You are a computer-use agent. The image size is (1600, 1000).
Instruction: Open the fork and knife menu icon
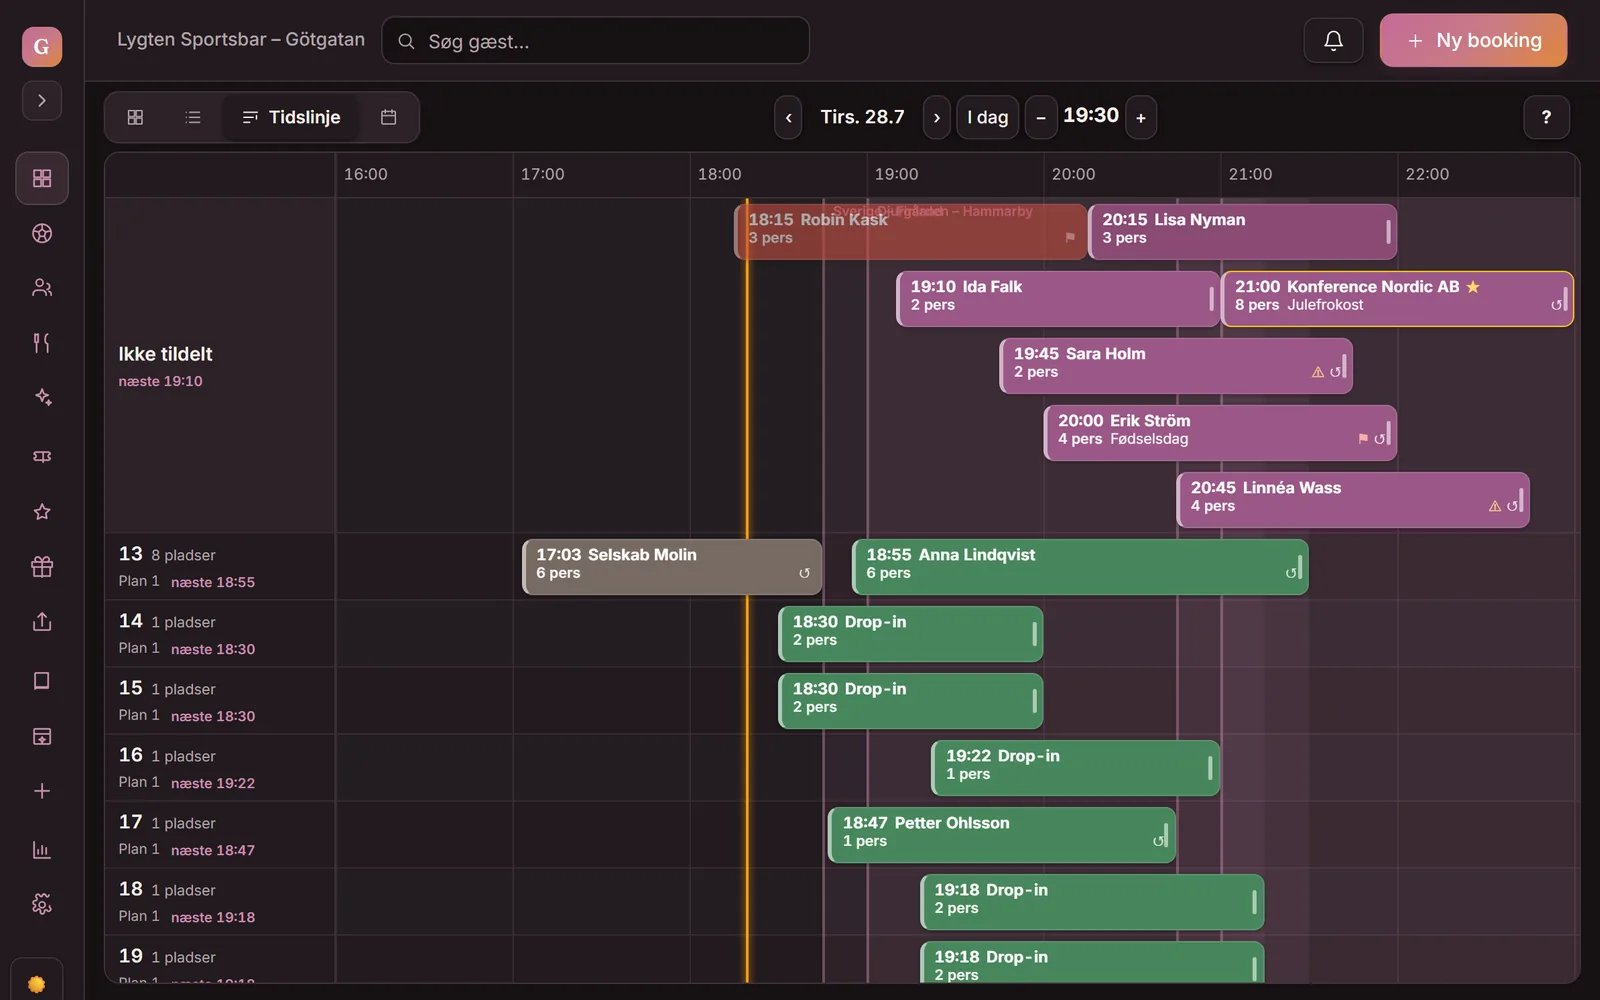coord(42,343)
